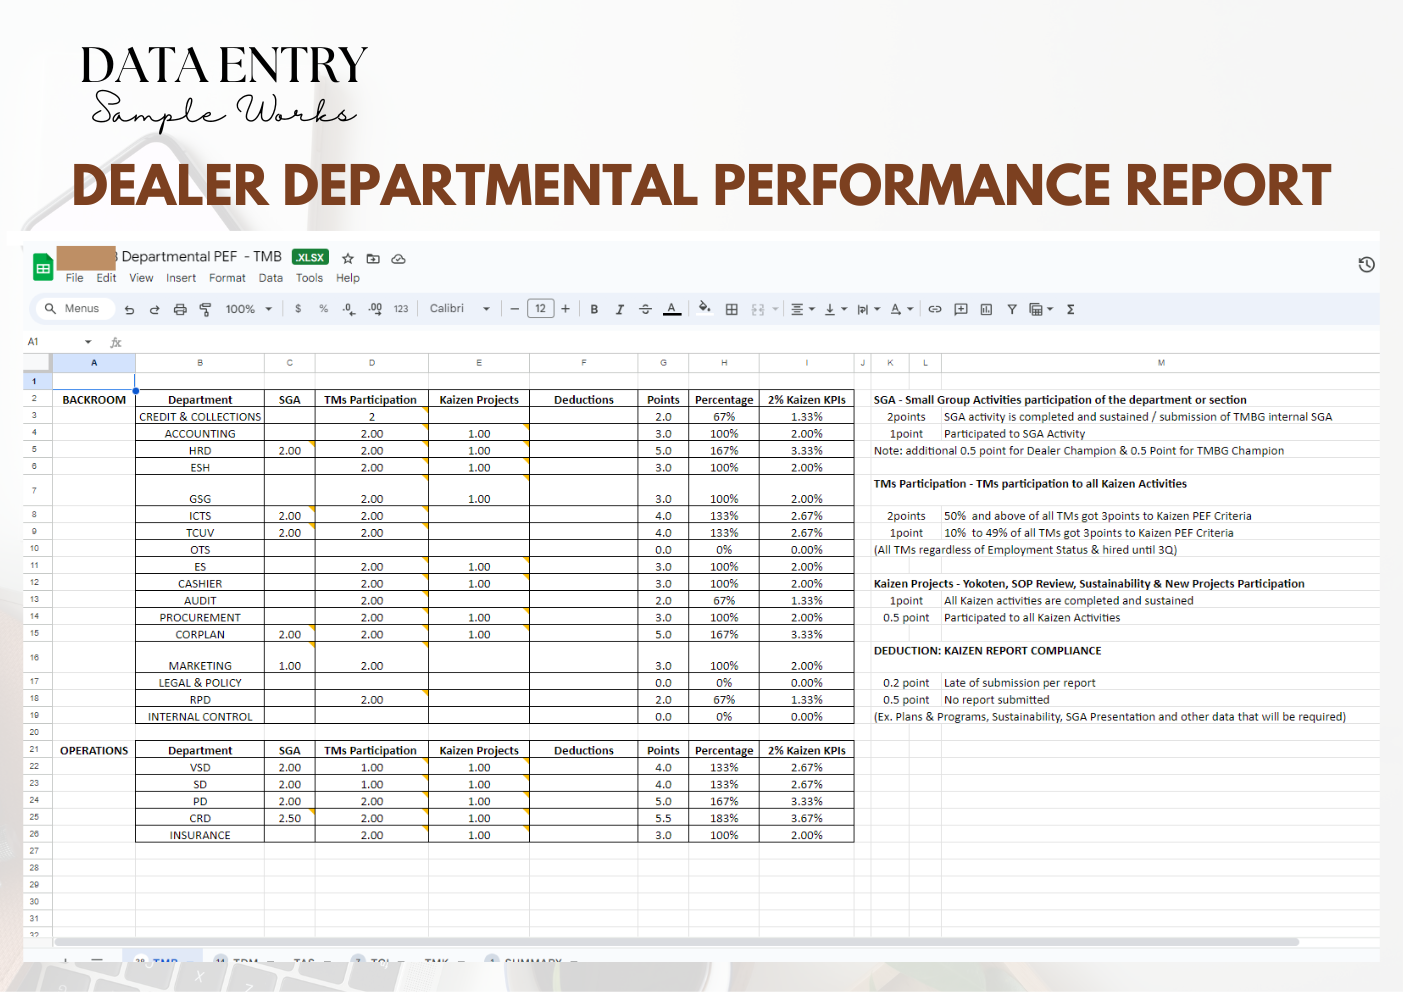Viewport: 1403px width, 992px height.
Task: Select the CREDIT & COLLECTIONS cell
Action: pyautogui.click(x=200, y=416)
